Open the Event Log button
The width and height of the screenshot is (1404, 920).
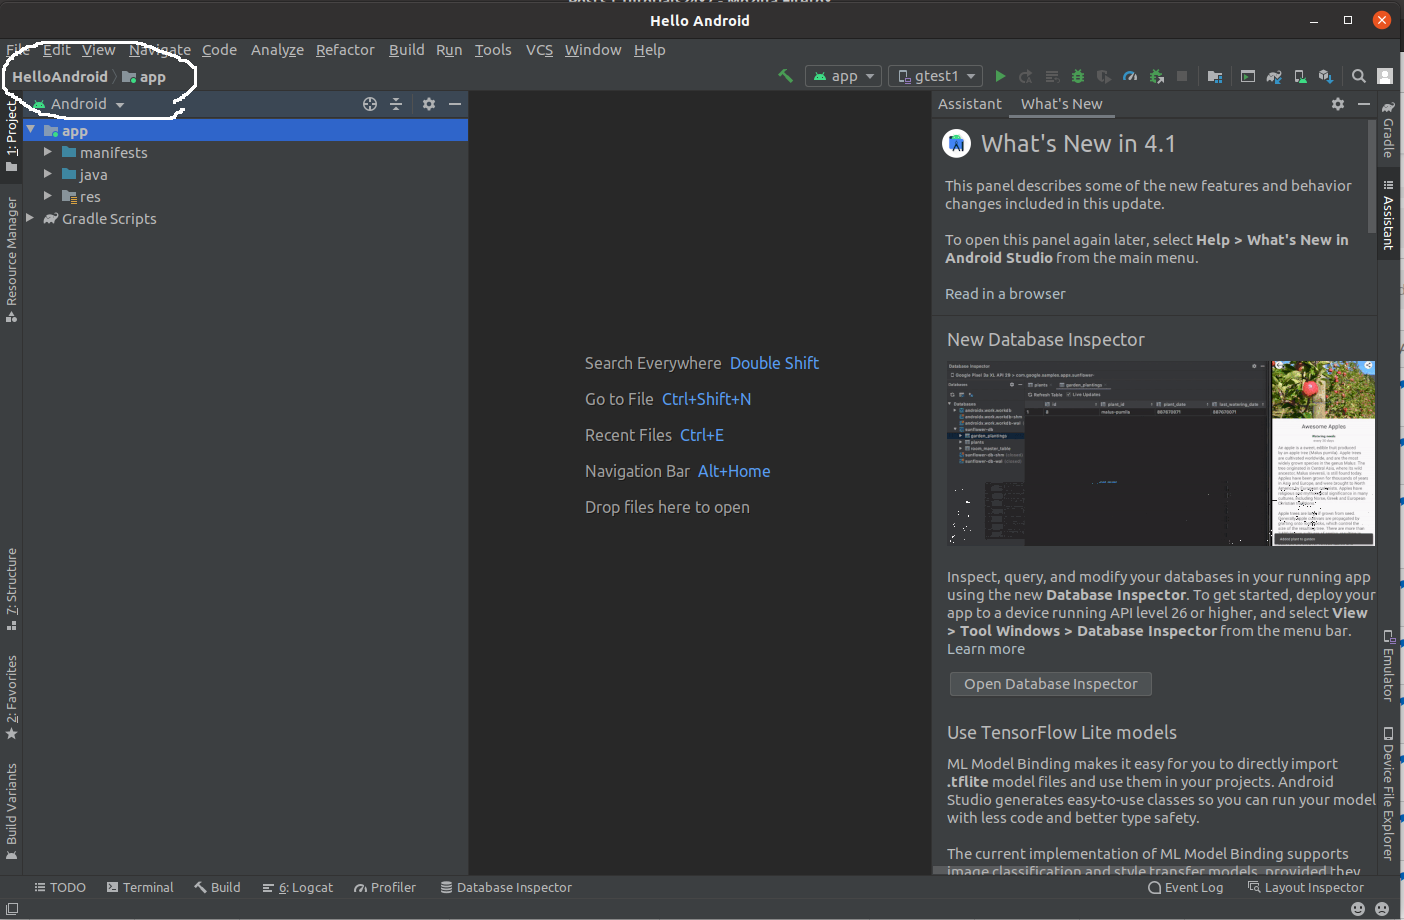coord(1185,888)
